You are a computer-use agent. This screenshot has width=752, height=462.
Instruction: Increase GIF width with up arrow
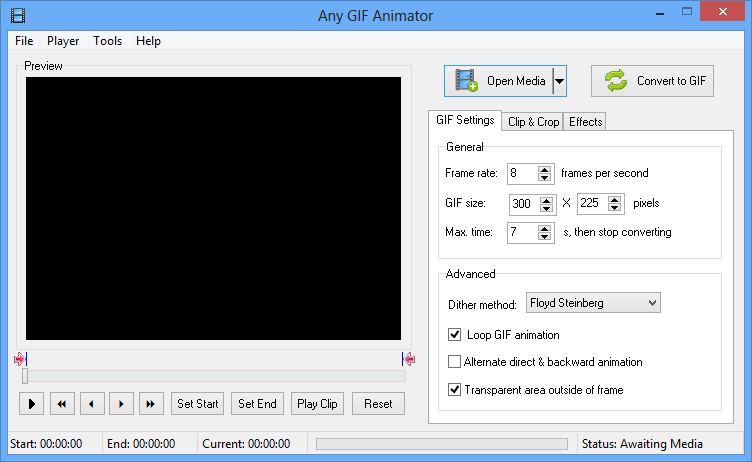pyautogui.click(x=546, y=200)
